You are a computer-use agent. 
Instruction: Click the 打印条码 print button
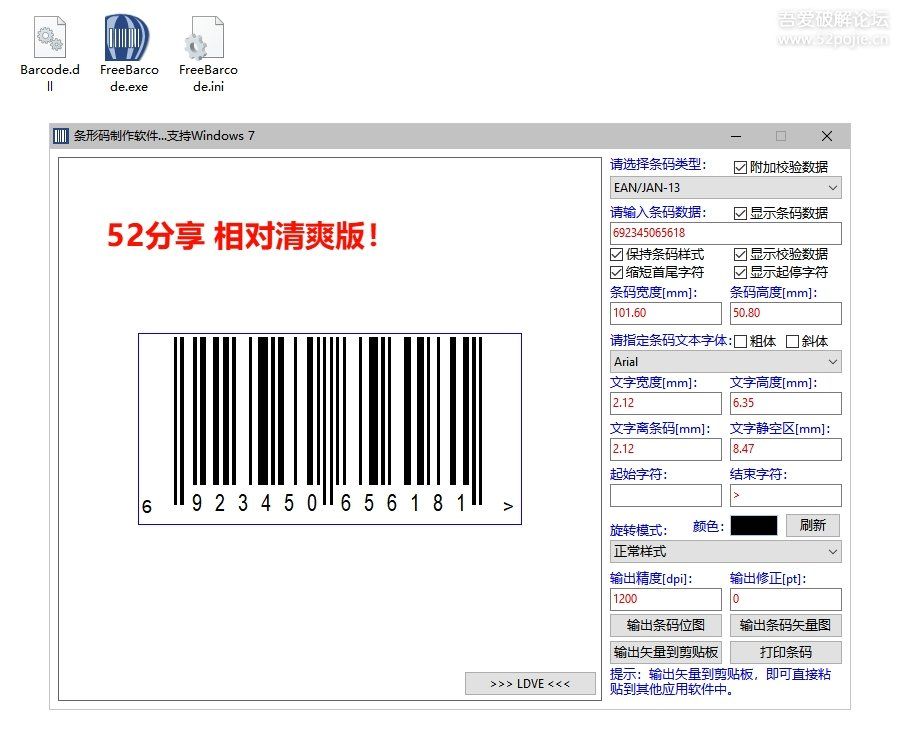point(785,653)
